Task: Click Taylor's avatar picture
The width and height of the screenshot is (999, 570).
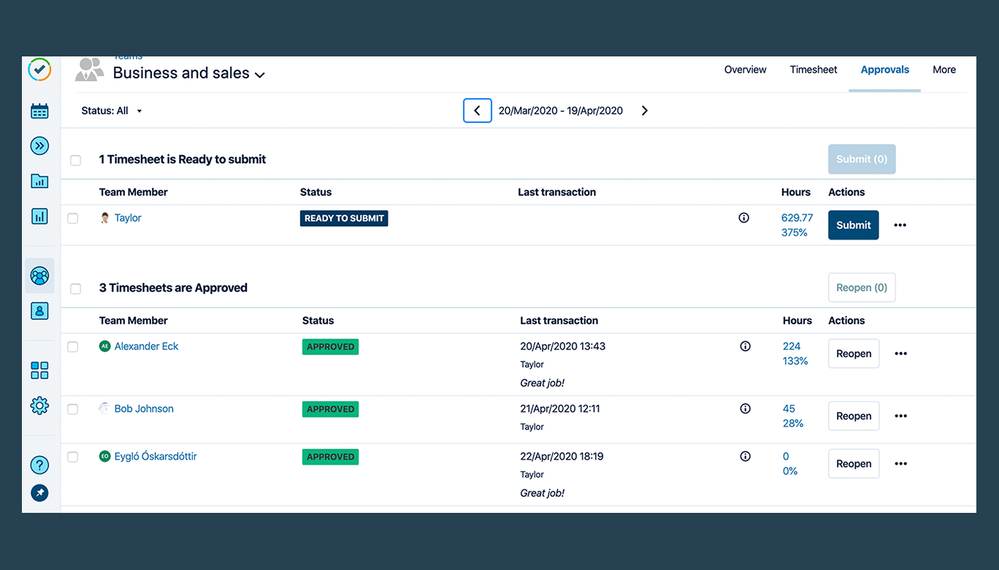Action: (104, 218)
